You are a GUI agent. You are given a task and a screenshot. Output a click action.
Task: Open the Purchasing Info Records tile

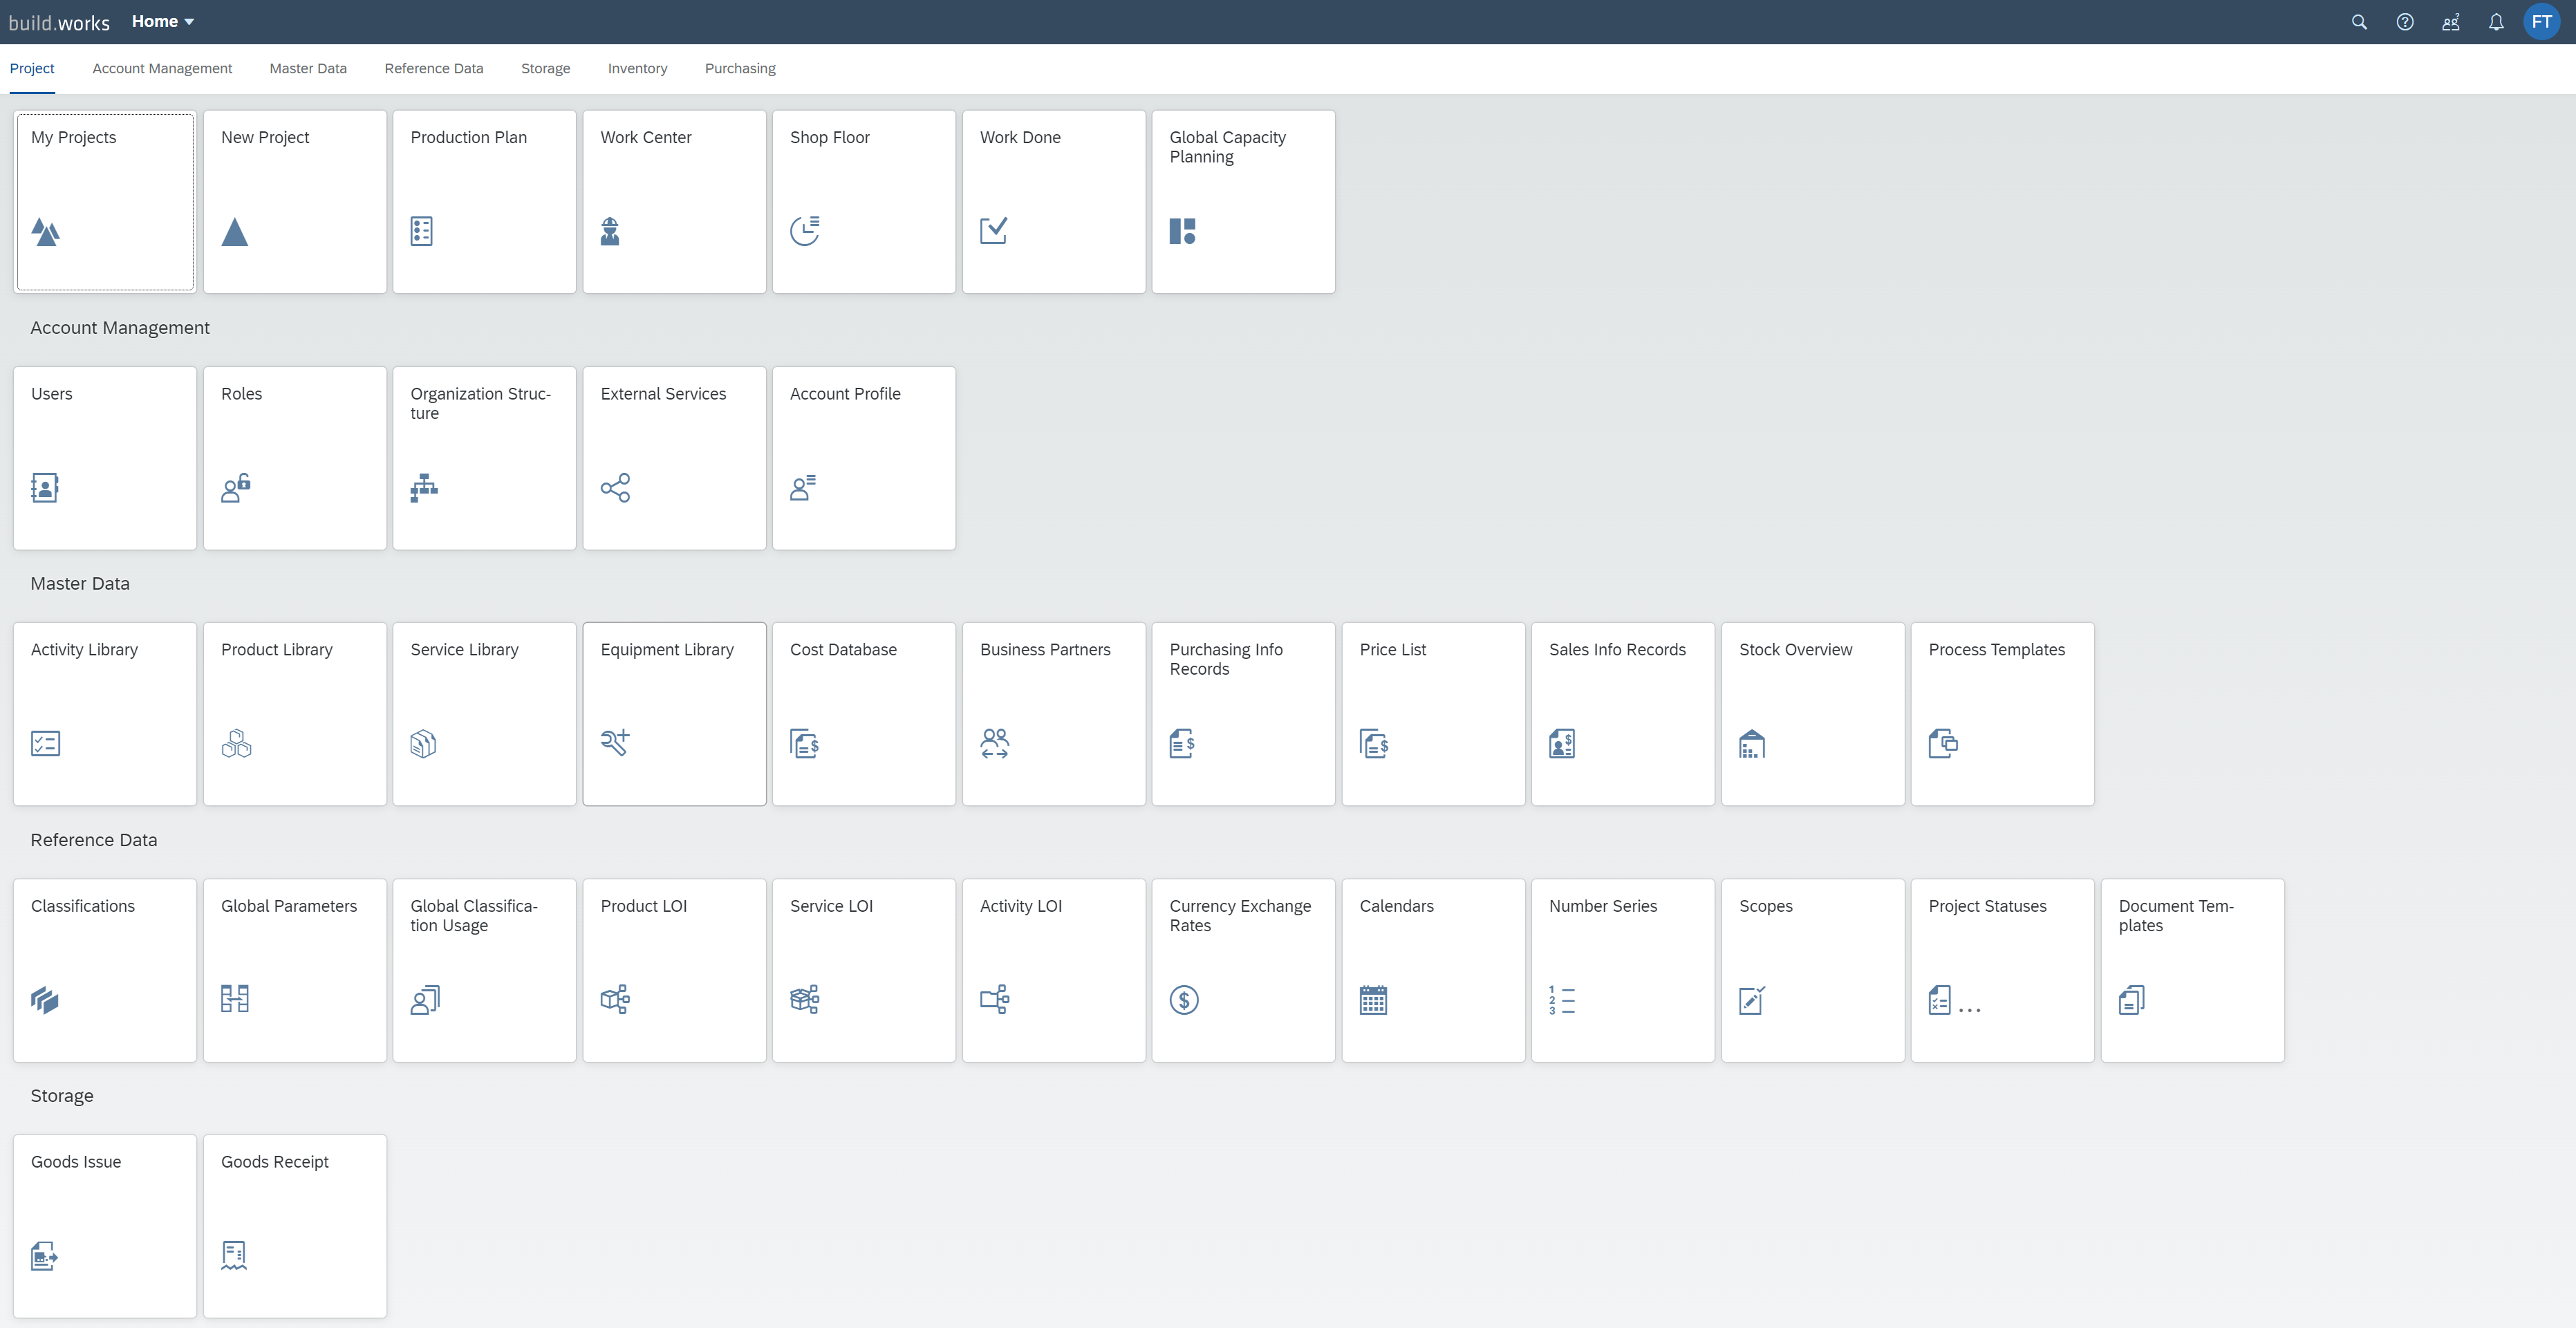tap(1243, 714)
